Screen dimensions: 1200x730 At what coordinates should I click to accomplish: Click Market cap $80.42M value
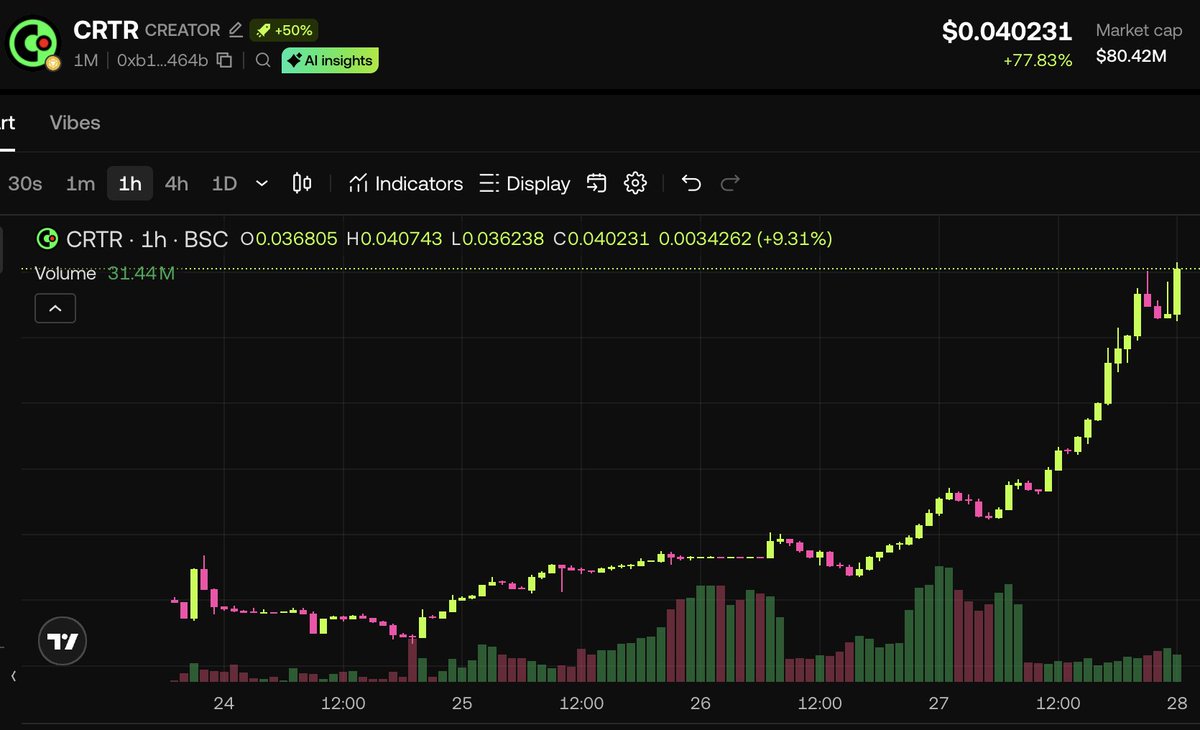point(1131,56)
